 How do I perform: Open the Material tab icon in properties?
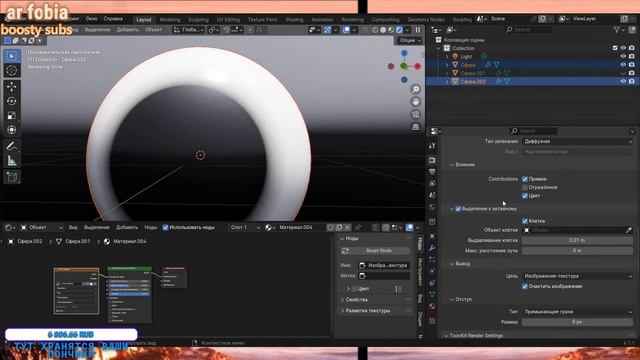coord(432,306)
